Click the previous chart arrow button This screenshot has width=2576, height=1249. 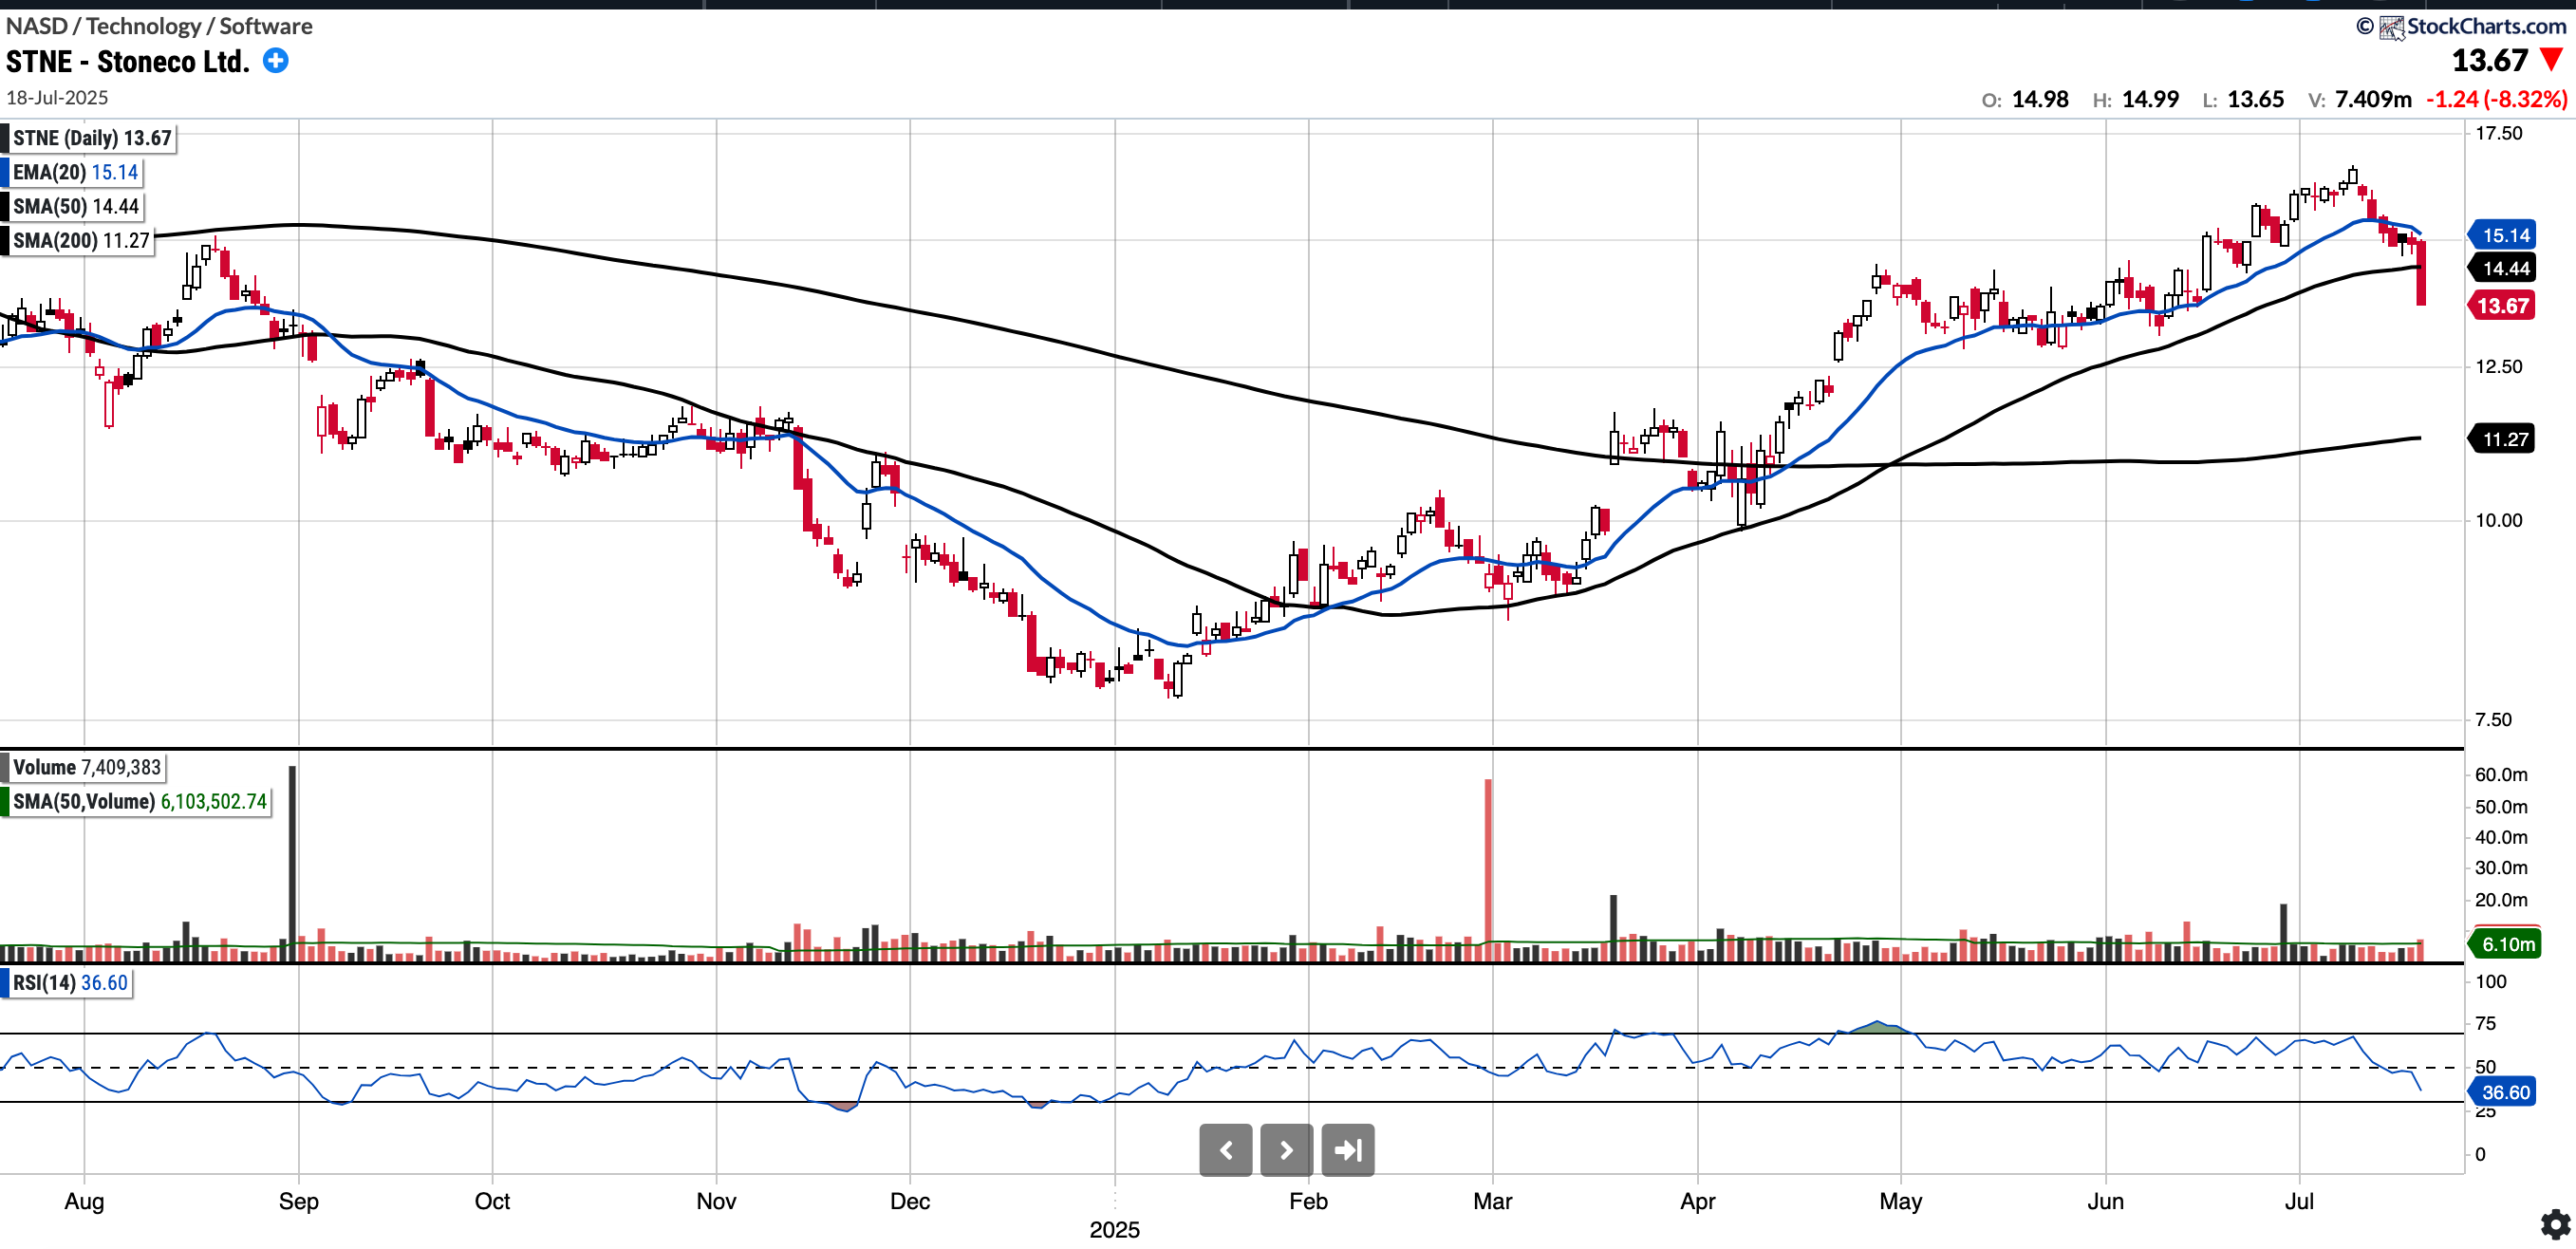pyautogui.click(x=1225, y=1150)
